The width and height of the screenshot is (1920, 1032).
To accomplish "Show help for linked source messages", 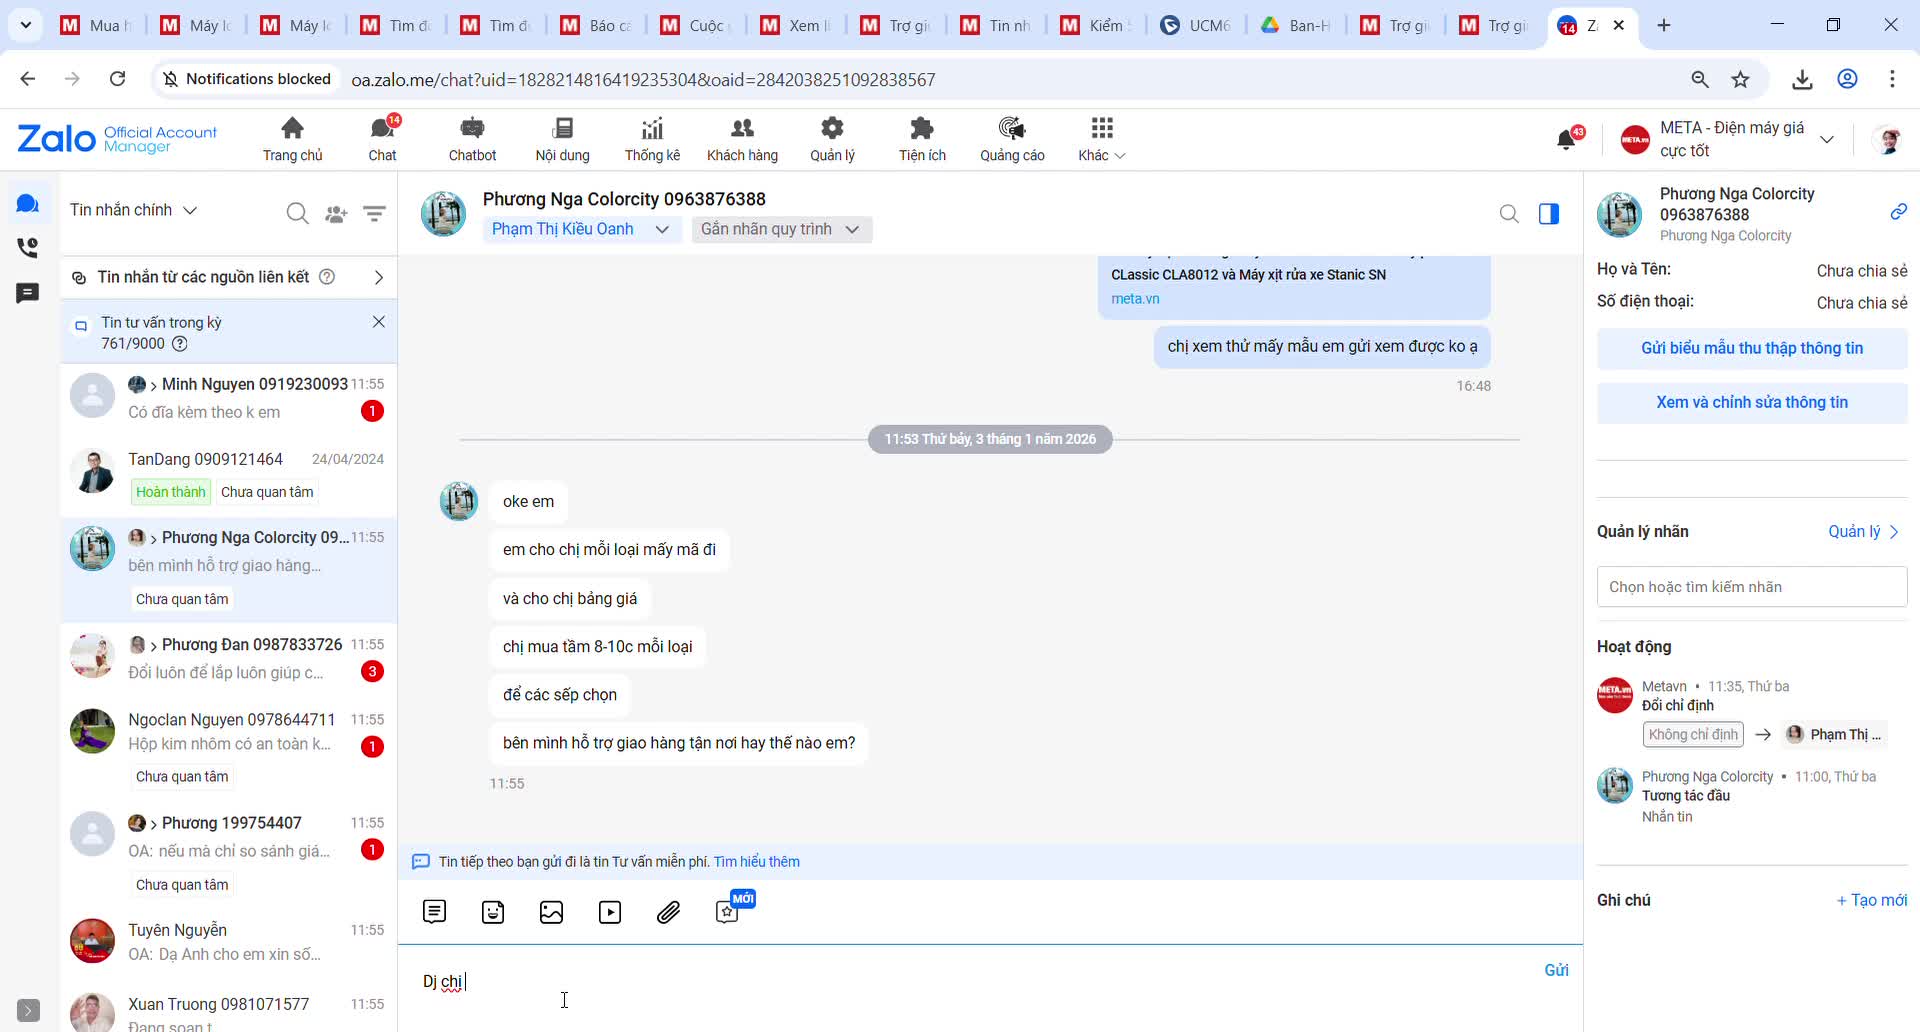I will (327, 277).
